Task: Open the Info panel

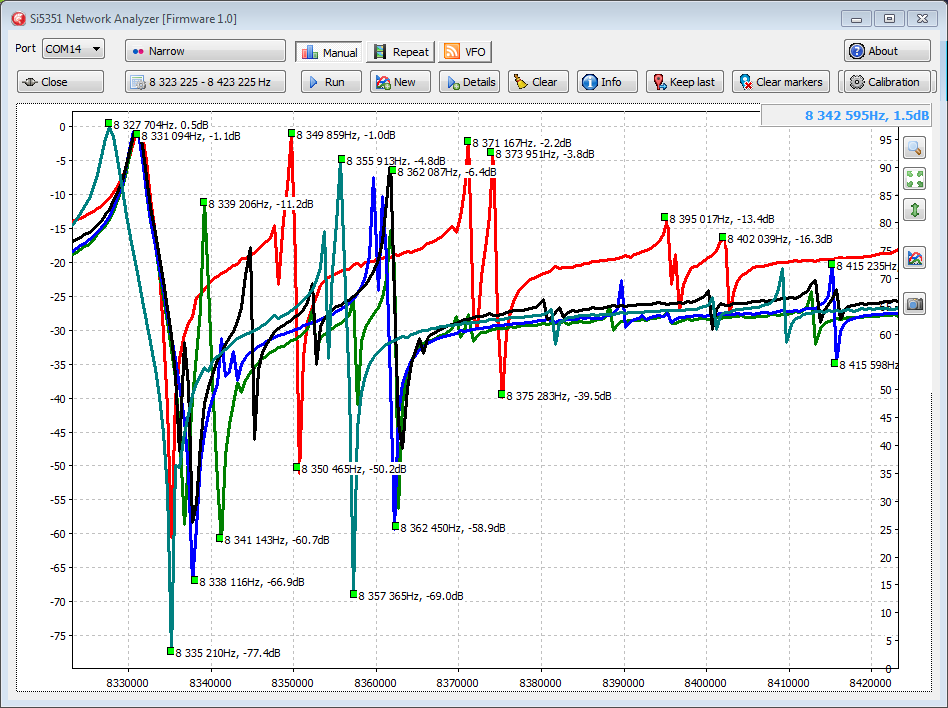Action: 601,82
